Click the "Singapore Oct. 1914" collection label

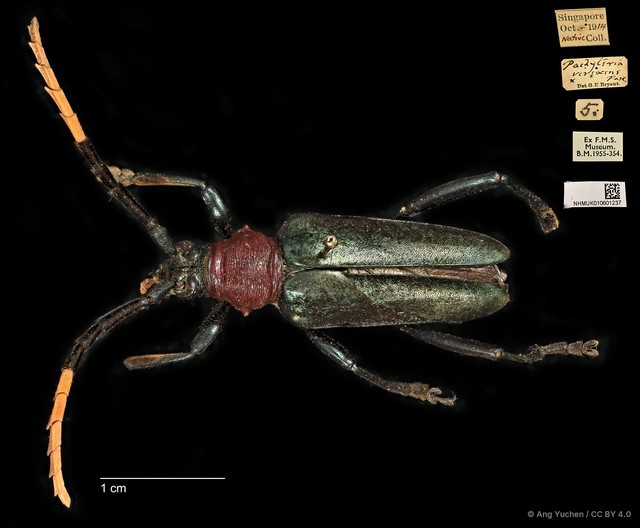(582, 27)
